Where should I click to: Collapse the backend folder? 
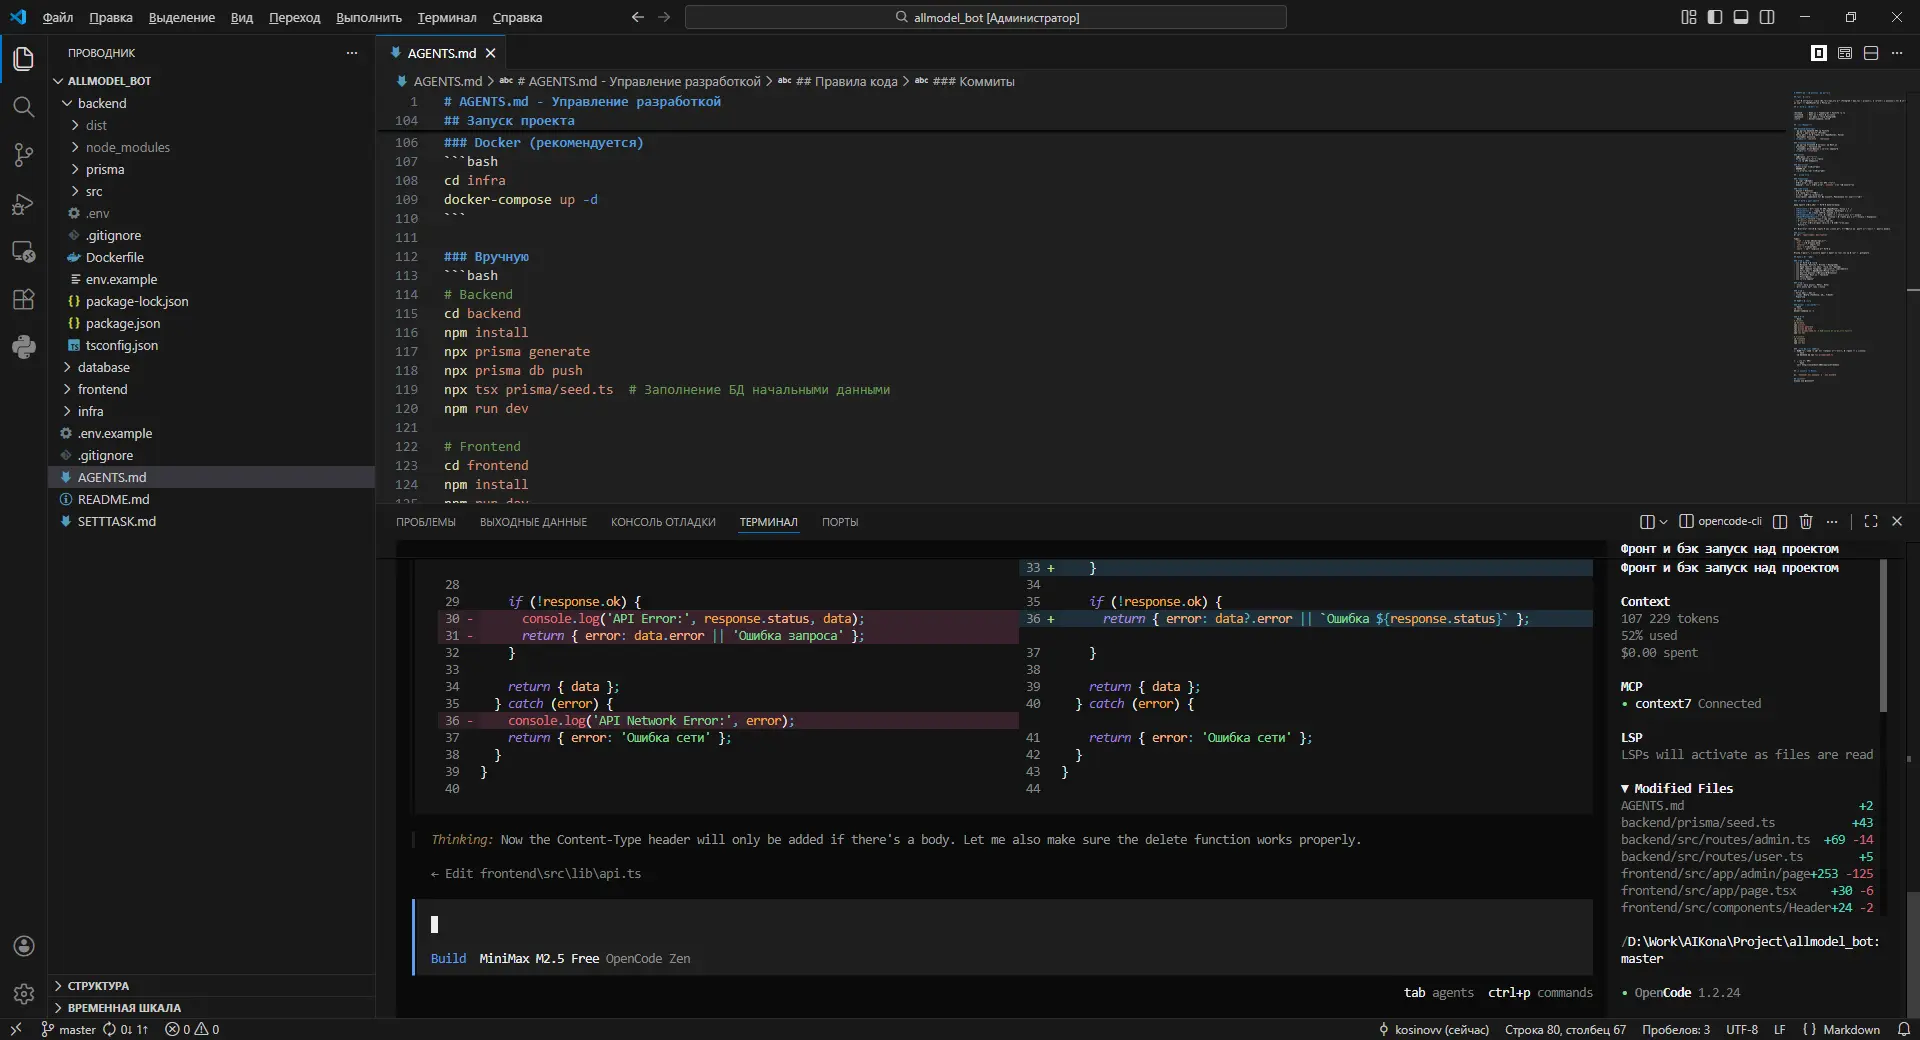[67, 103]
